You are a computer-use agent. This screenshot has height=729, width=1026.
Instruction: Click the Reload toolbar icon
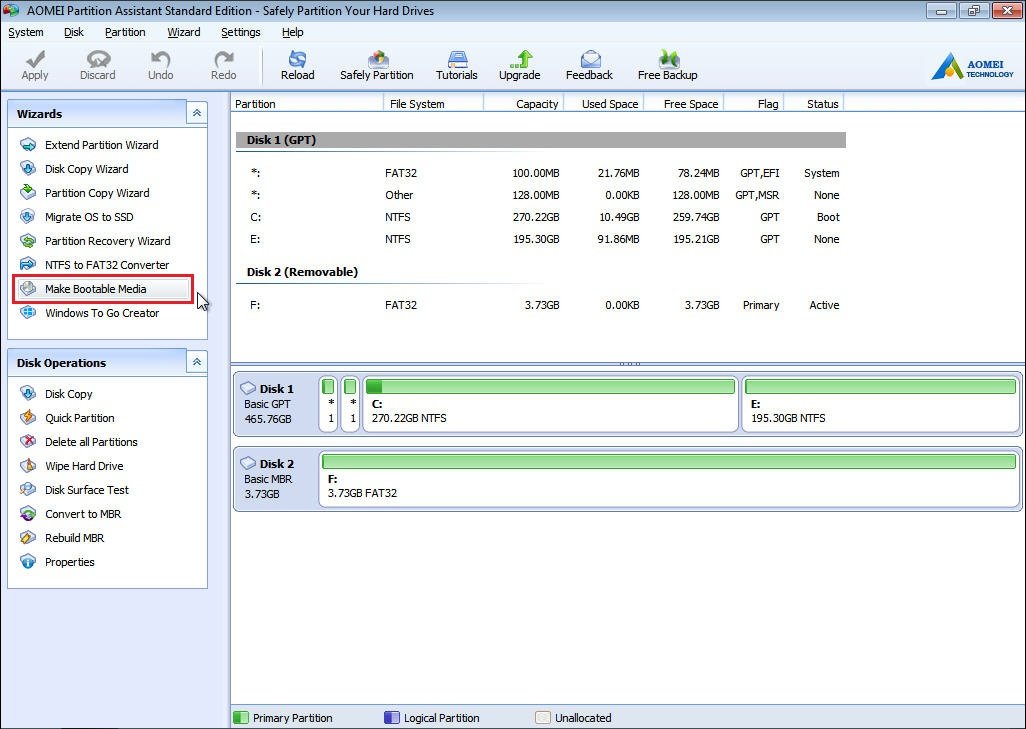point(298,59)
